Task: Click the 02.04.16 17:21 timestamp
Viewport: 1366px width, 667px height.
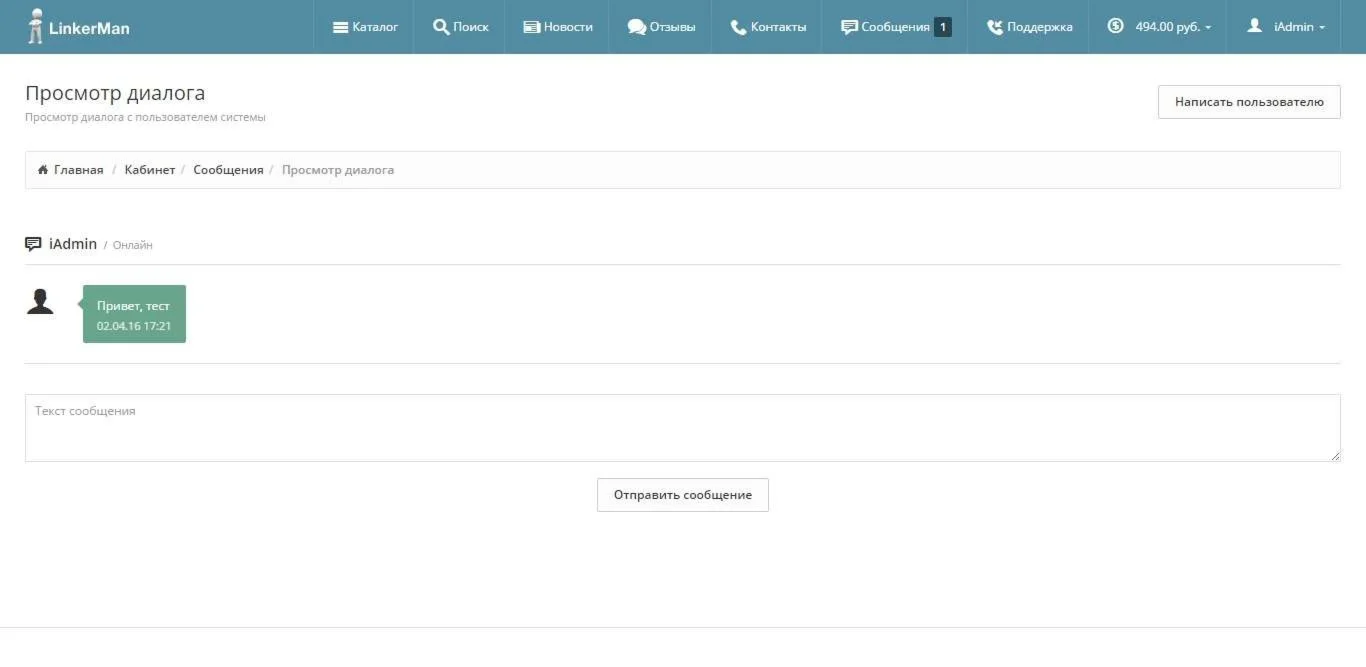Action: click(134, 326)
